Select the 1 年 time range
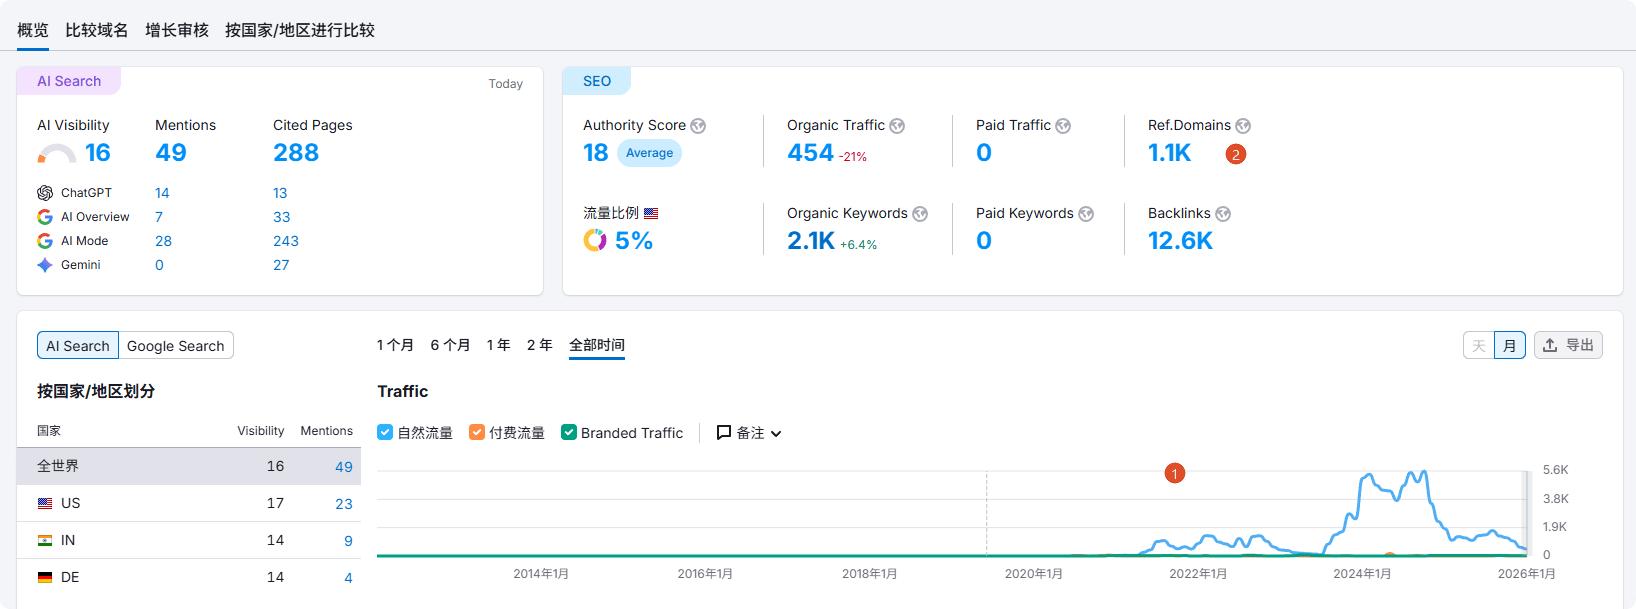This screenshot has width=1636, height=609. (x=498, y=345)
